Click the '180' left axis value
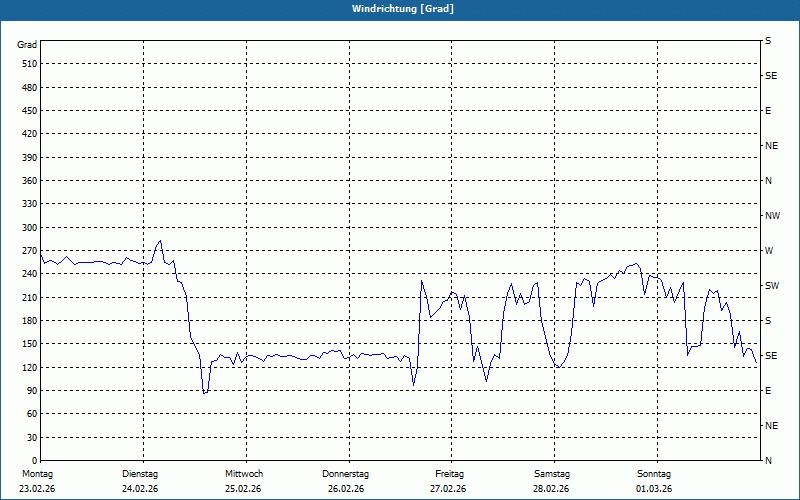 [x=30, y=320]
